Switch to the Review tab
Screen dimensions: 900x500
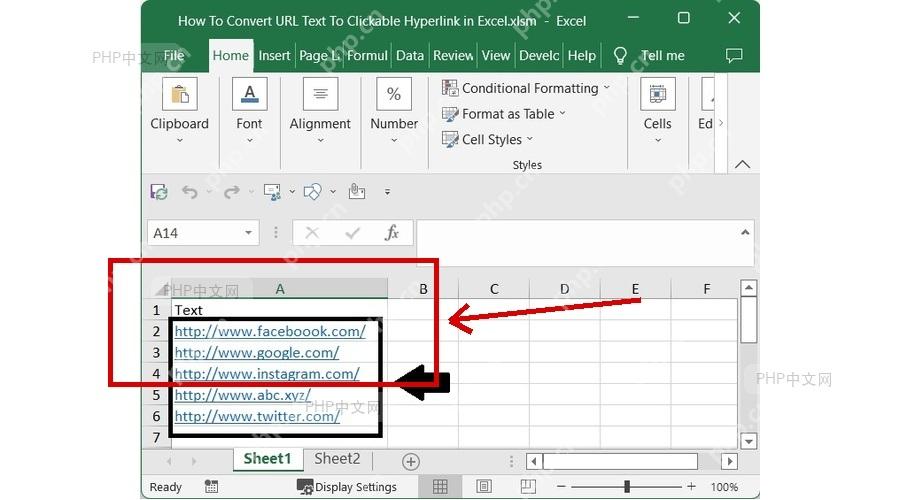coord(453,56)
